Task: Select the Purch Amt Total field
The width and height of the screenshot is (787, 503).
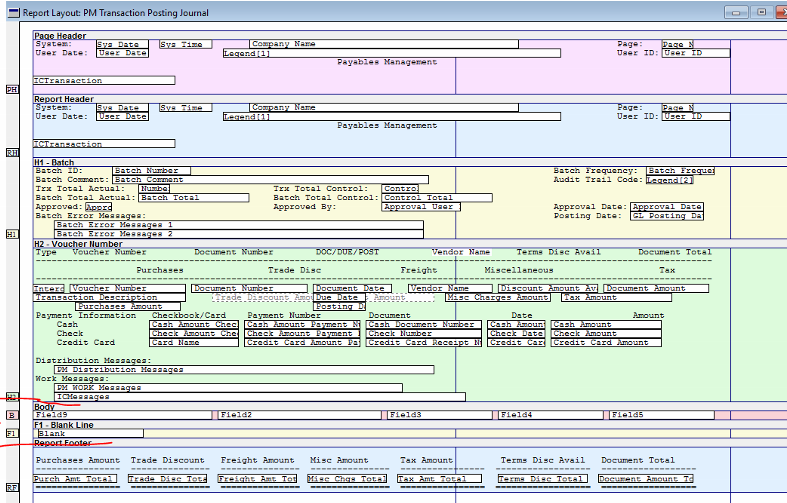Action: 75,479
